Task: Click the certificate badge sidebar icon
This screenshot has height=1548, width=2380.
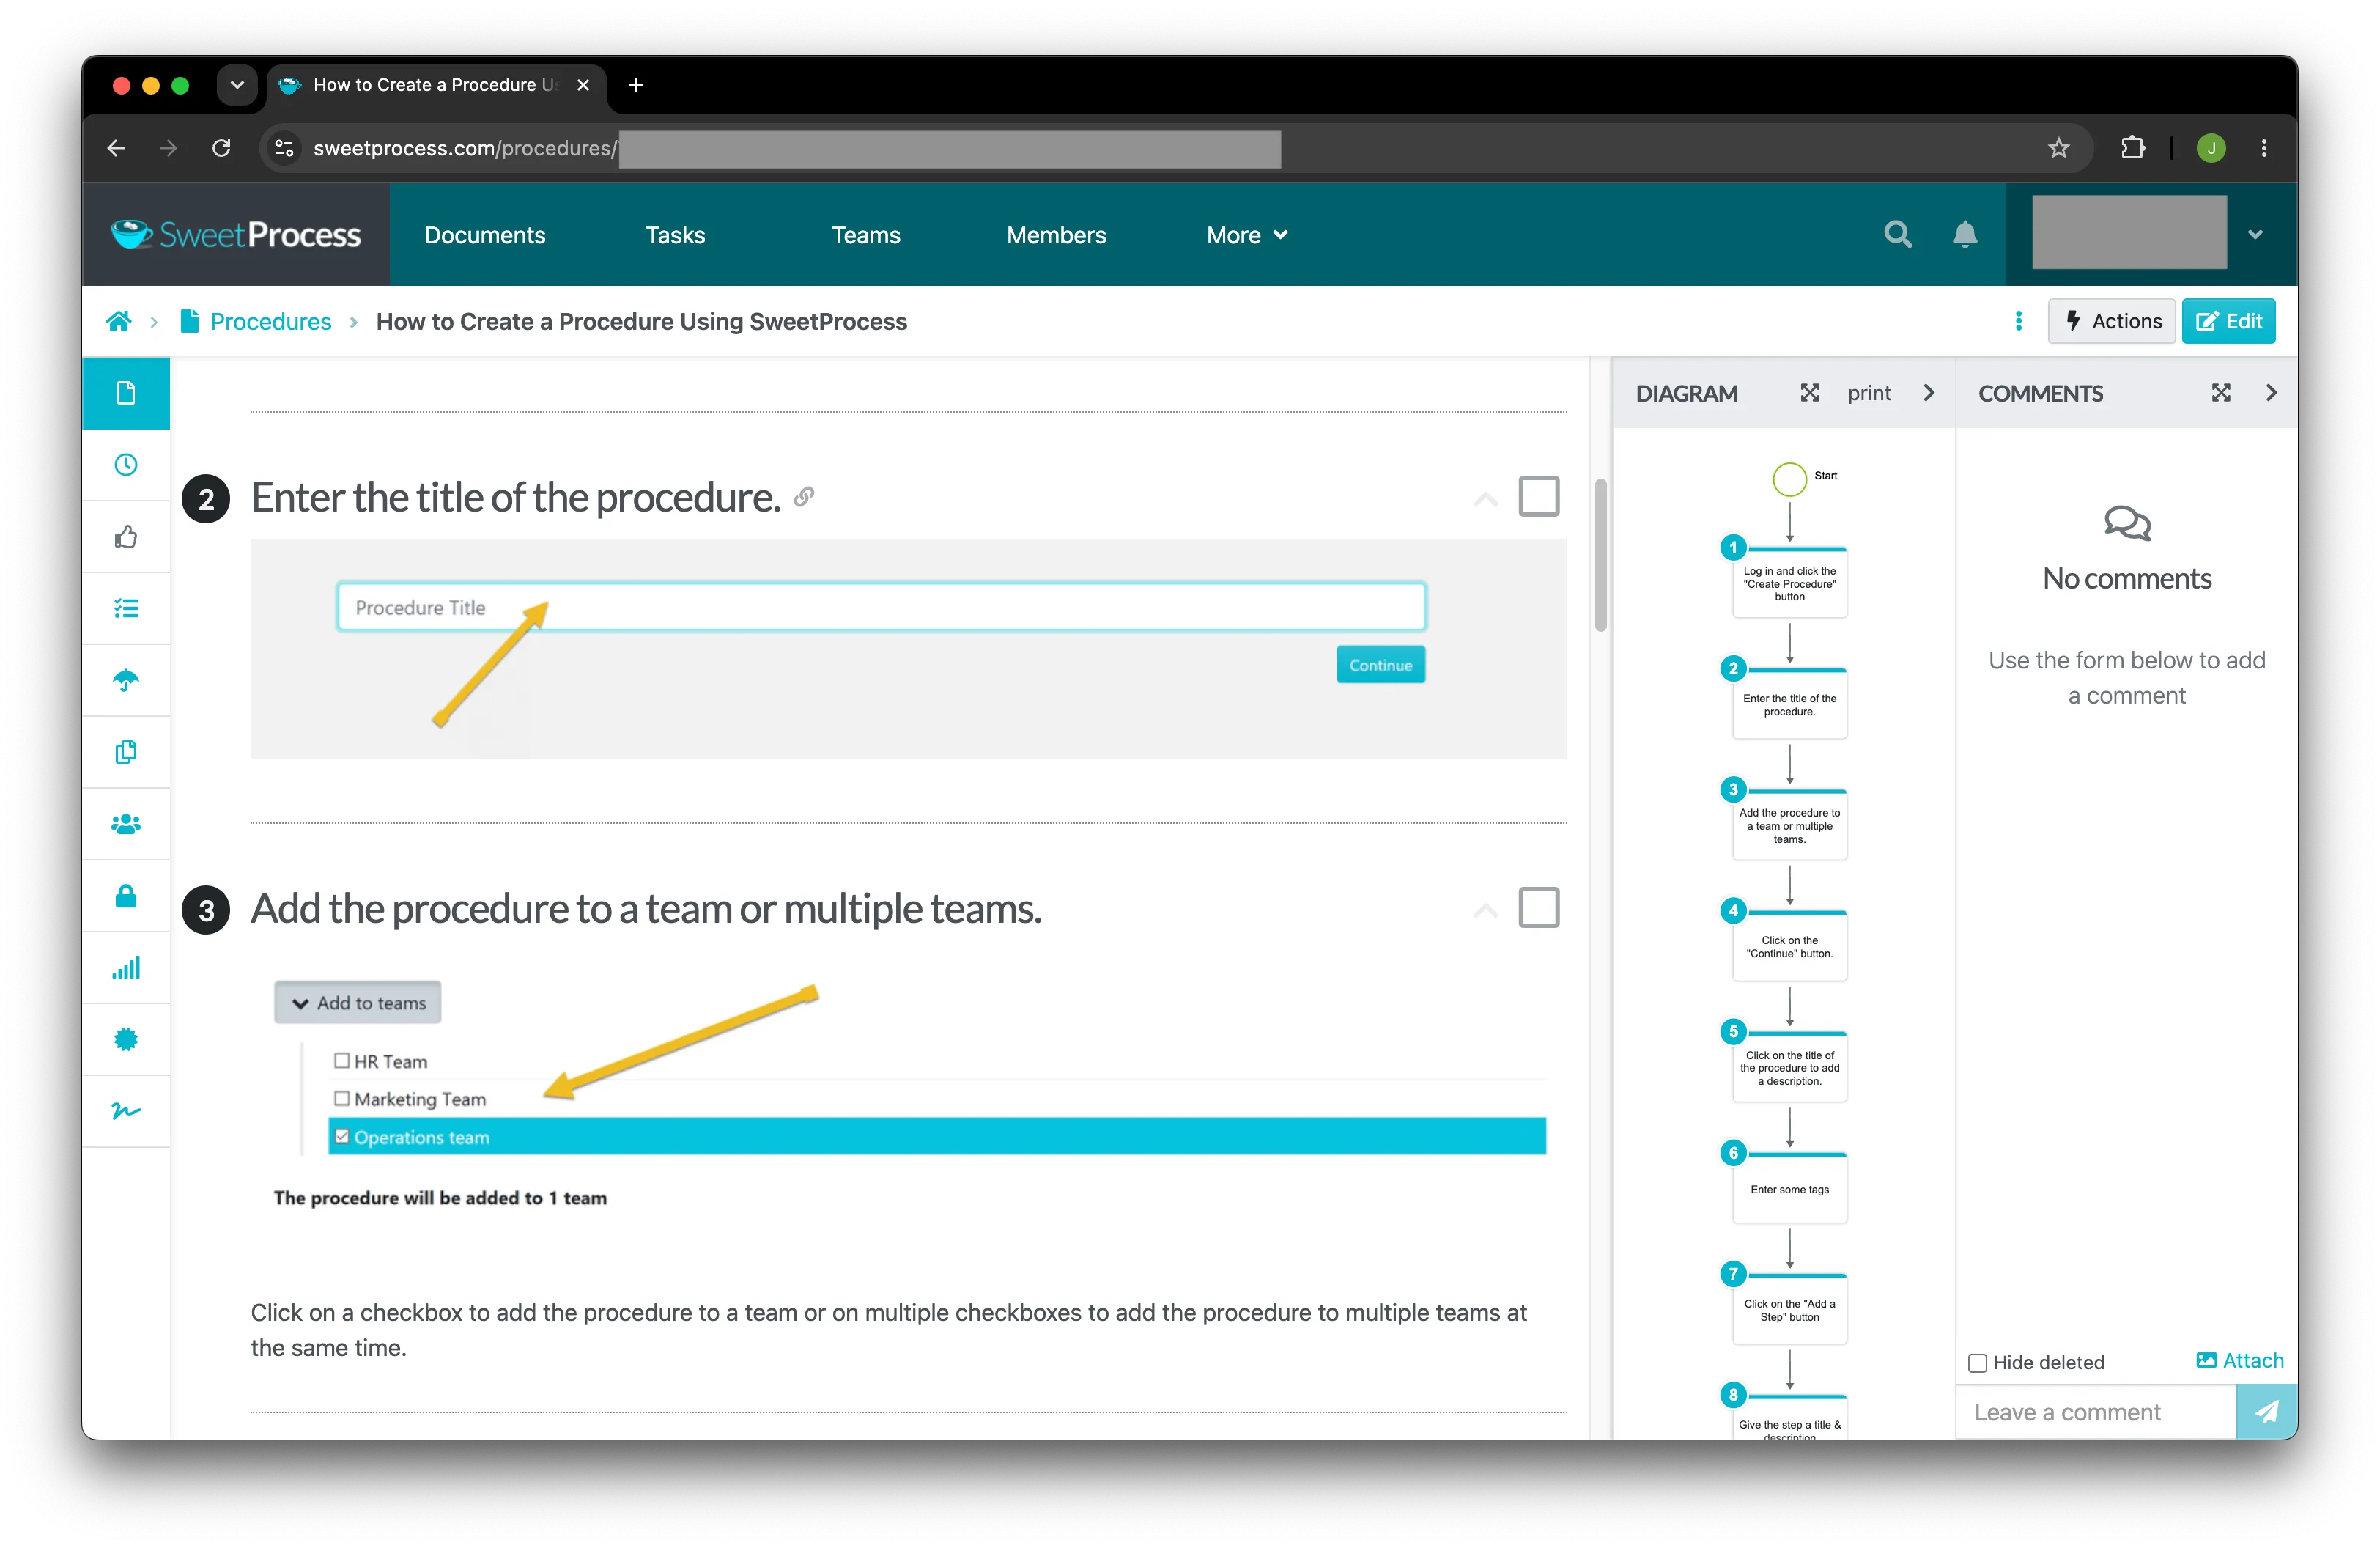Action: click(x=126, y=1040)
